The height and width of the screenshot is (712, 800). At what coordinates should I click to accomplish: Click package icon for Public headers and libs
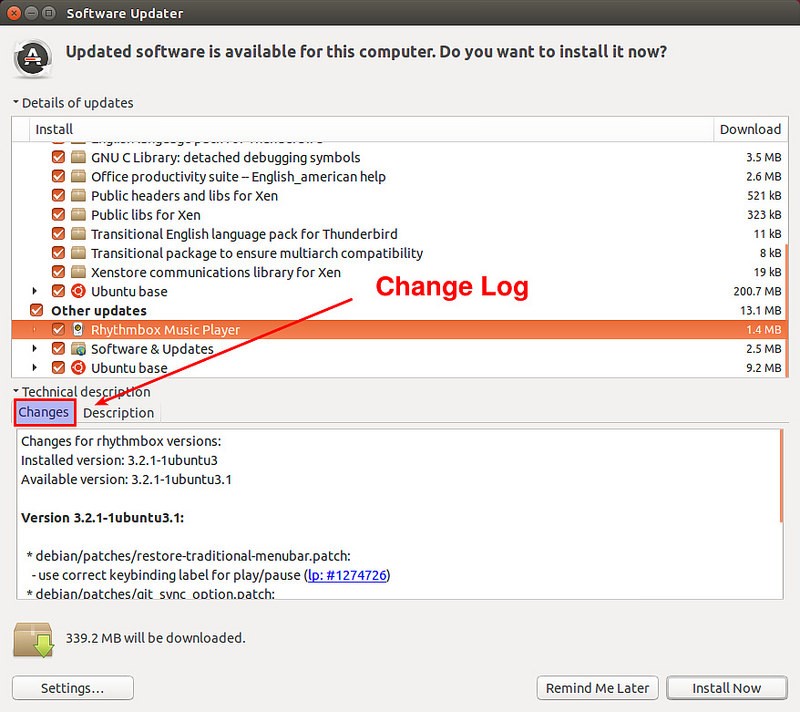[78, 195]
